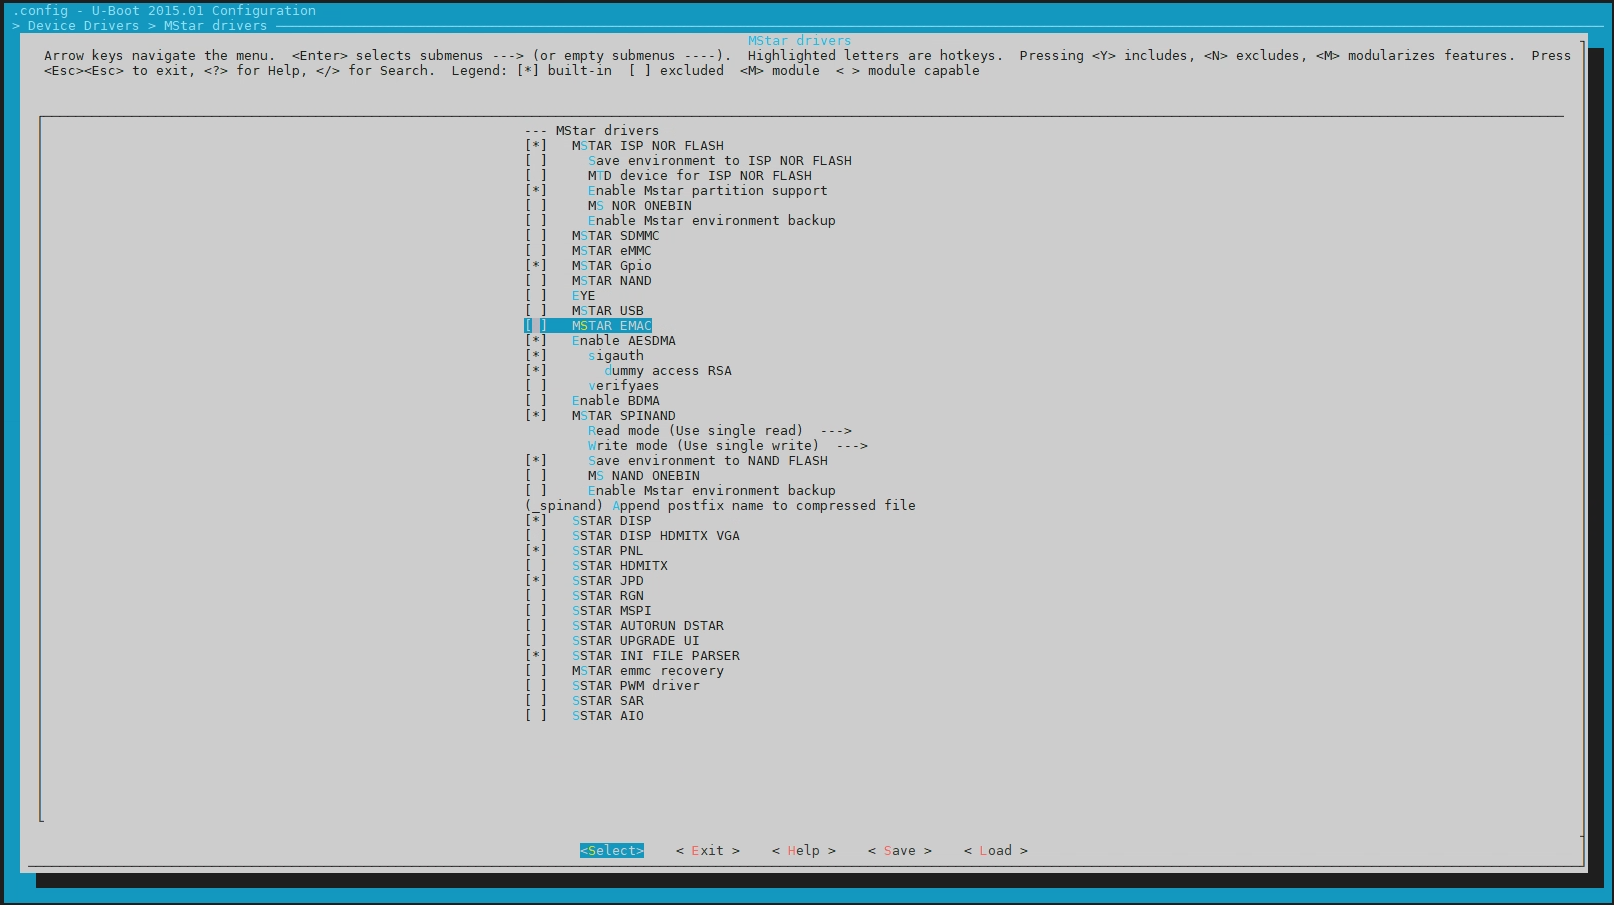
Task: Enable SSTAR PWM driver option
Action: click(x=612, y=686)
